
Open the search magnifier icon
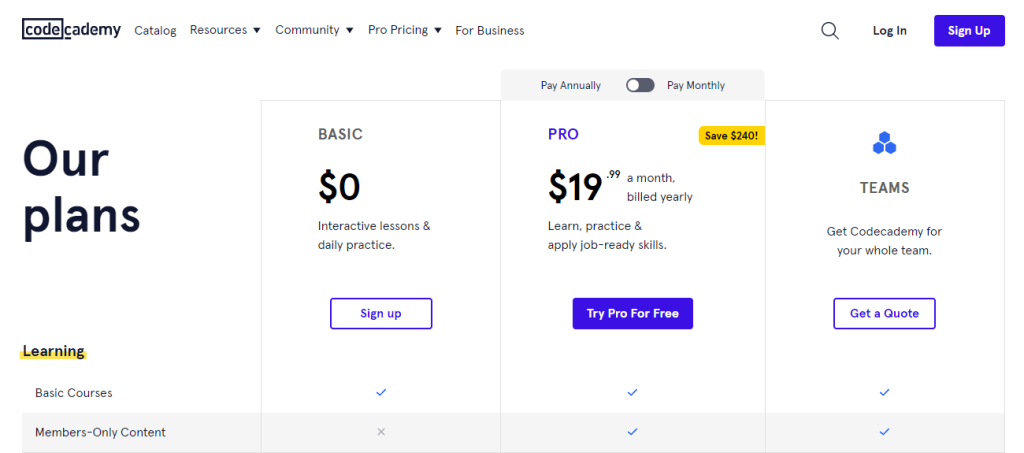pos(829,31)
